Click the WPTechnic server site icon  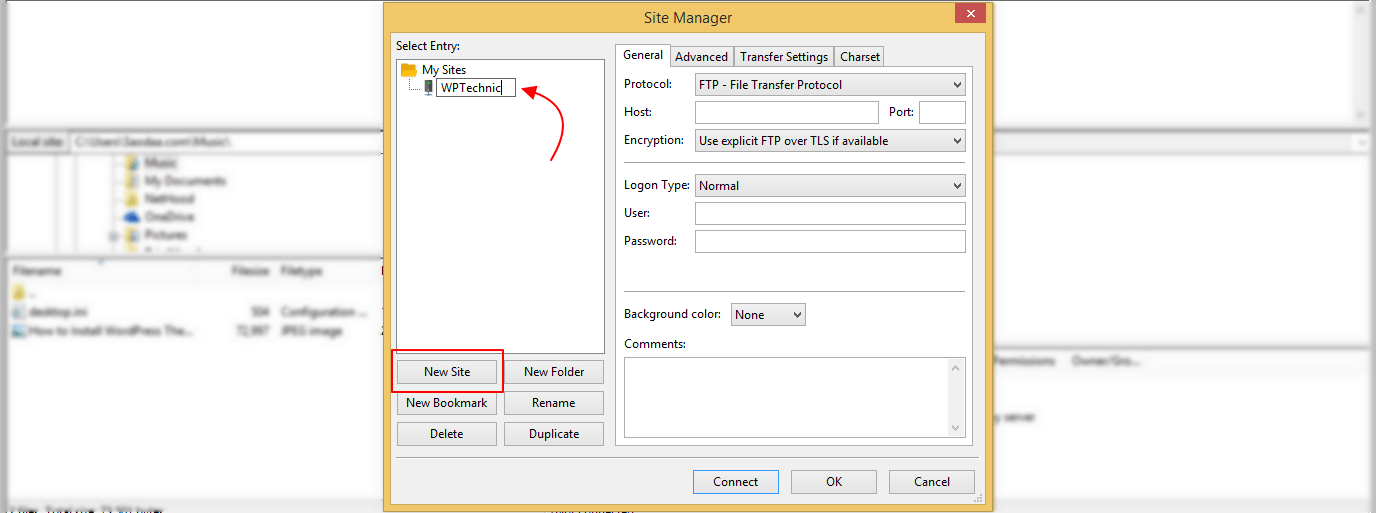point(428,88)
